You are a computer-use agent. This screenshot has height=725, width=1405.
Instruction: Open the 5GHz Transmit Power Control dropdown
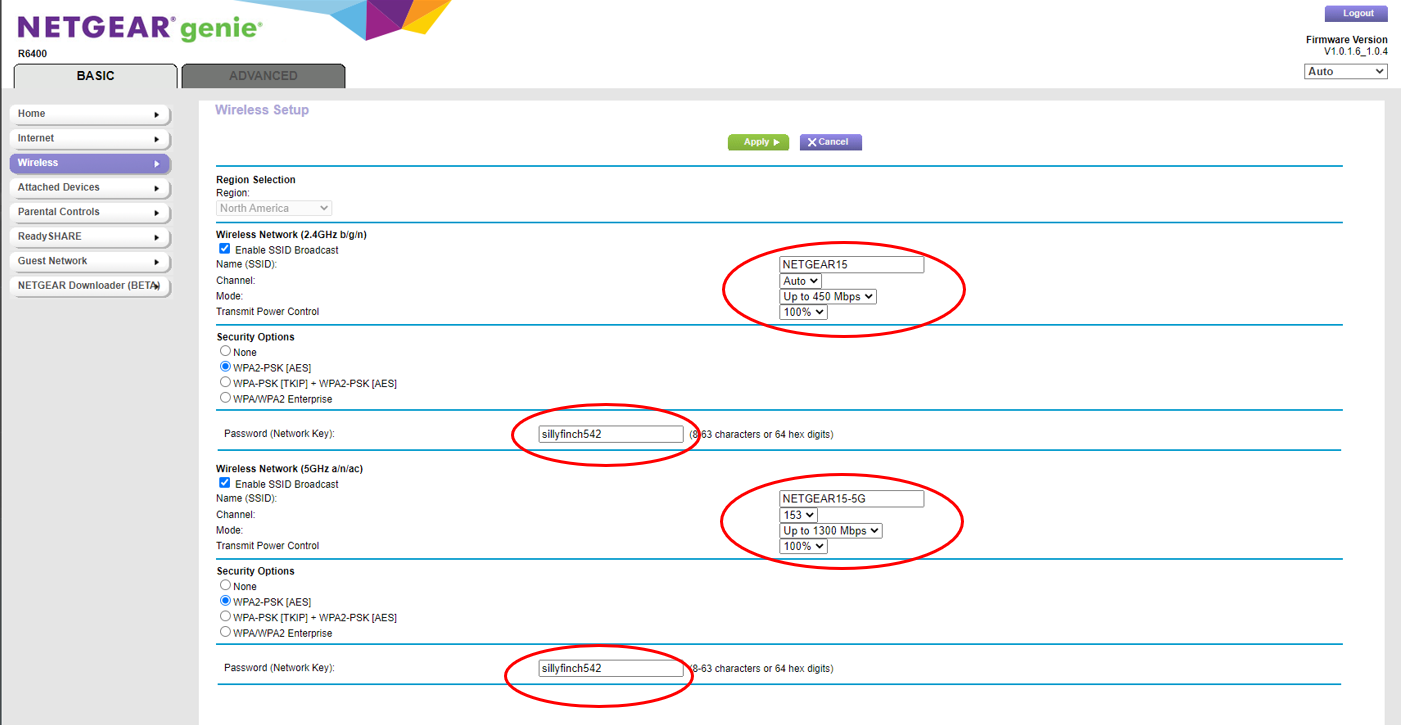[x=804, y=546]
